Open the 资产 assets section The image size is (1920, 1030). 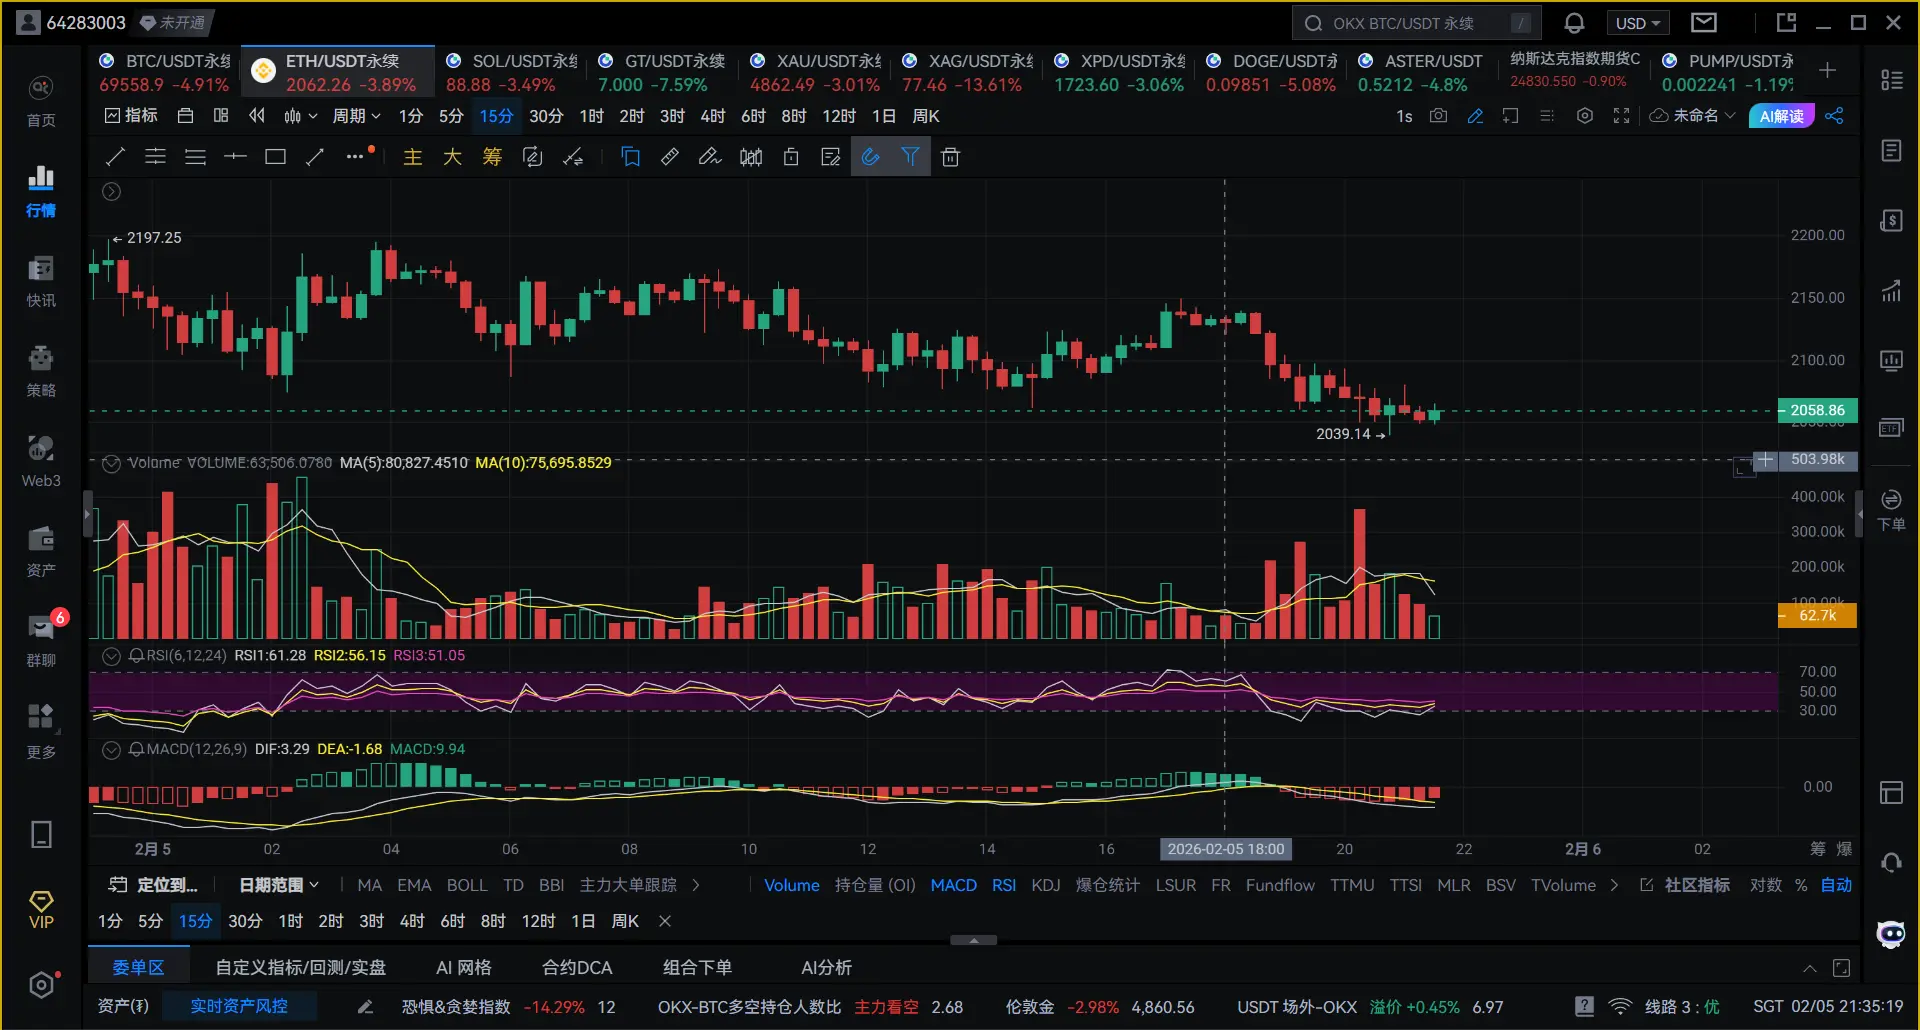pos(41,552)
